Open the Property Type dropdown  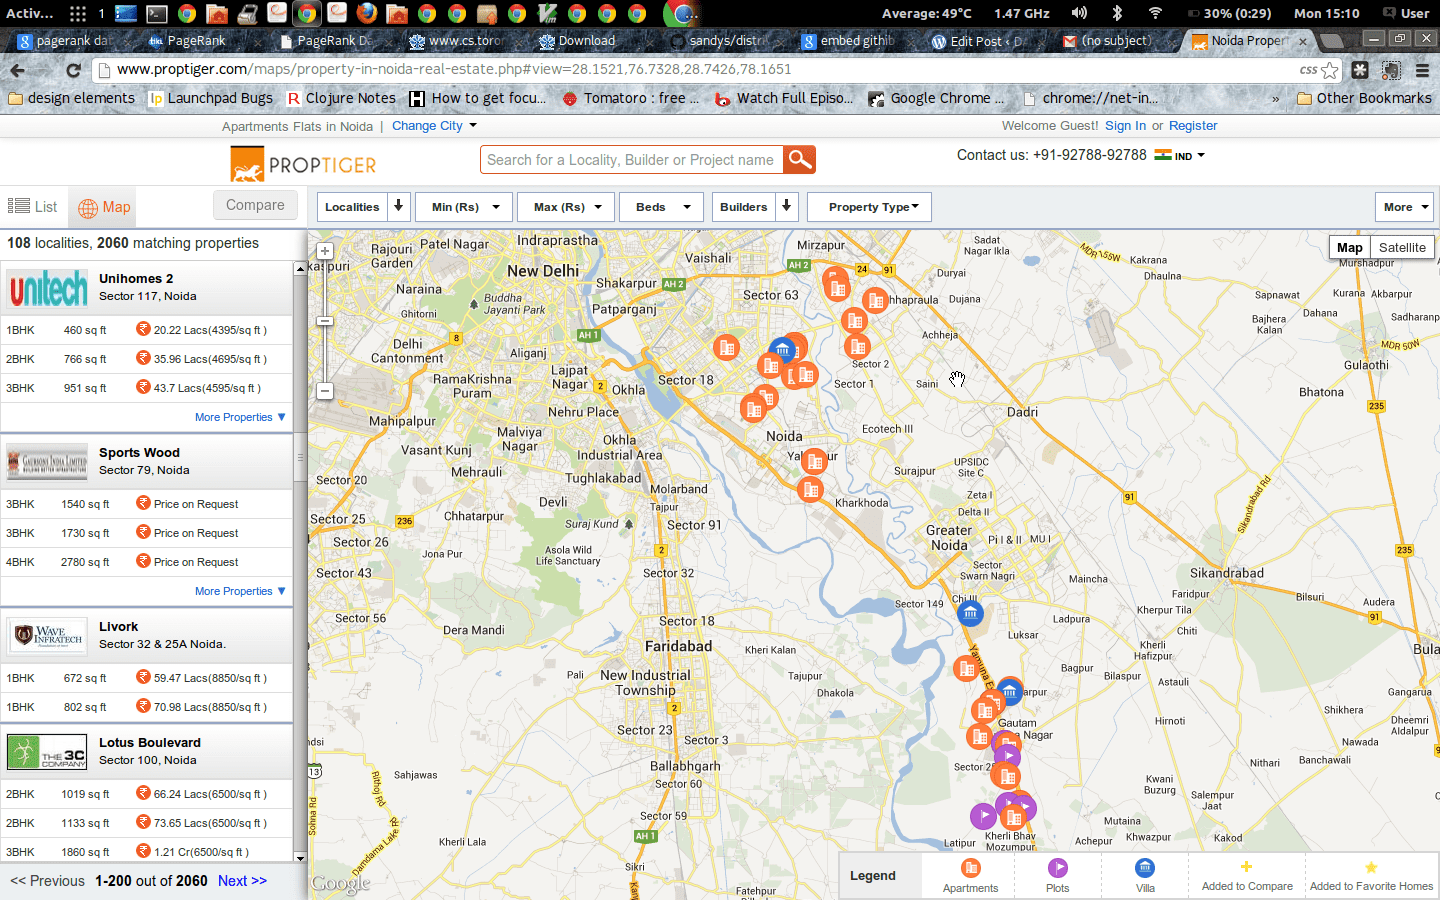click(x=869, y=207)
